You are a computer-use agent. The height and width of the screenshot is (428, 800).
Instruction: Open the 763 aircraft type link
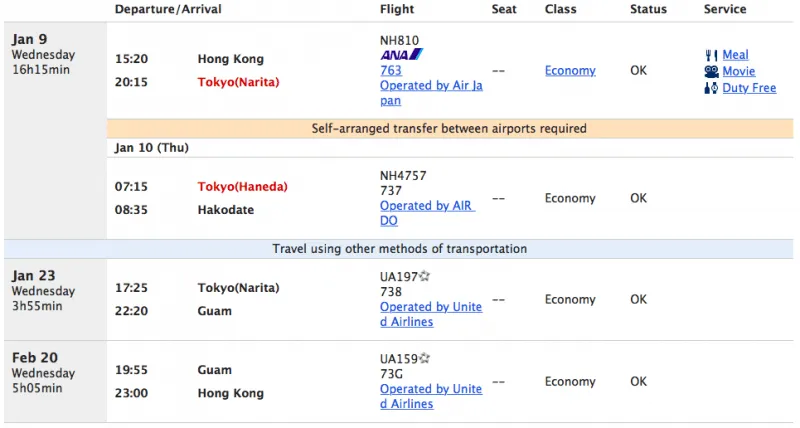391,70
